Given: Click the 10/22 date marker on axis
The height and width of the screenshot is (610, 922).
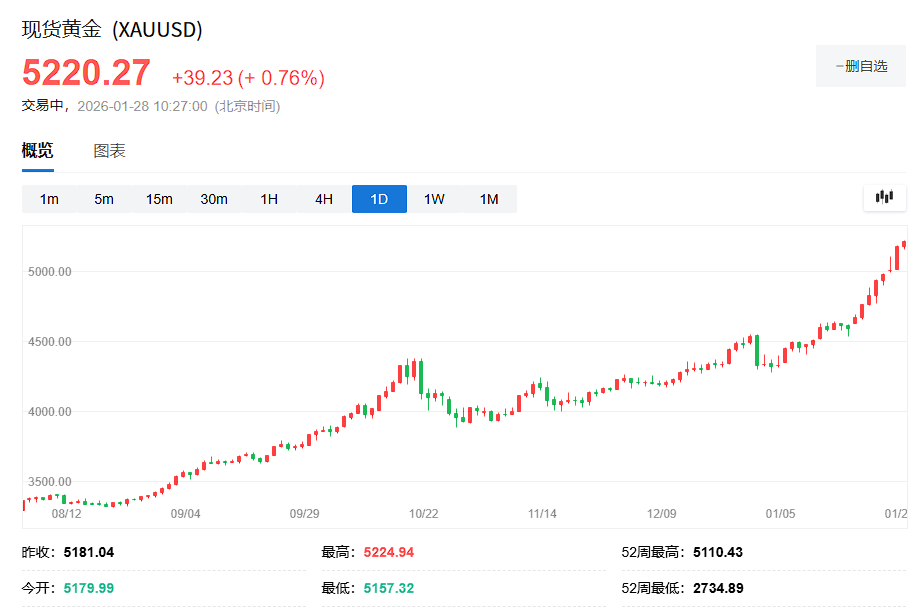Looking at the screenshot, I should pos(424,513).
